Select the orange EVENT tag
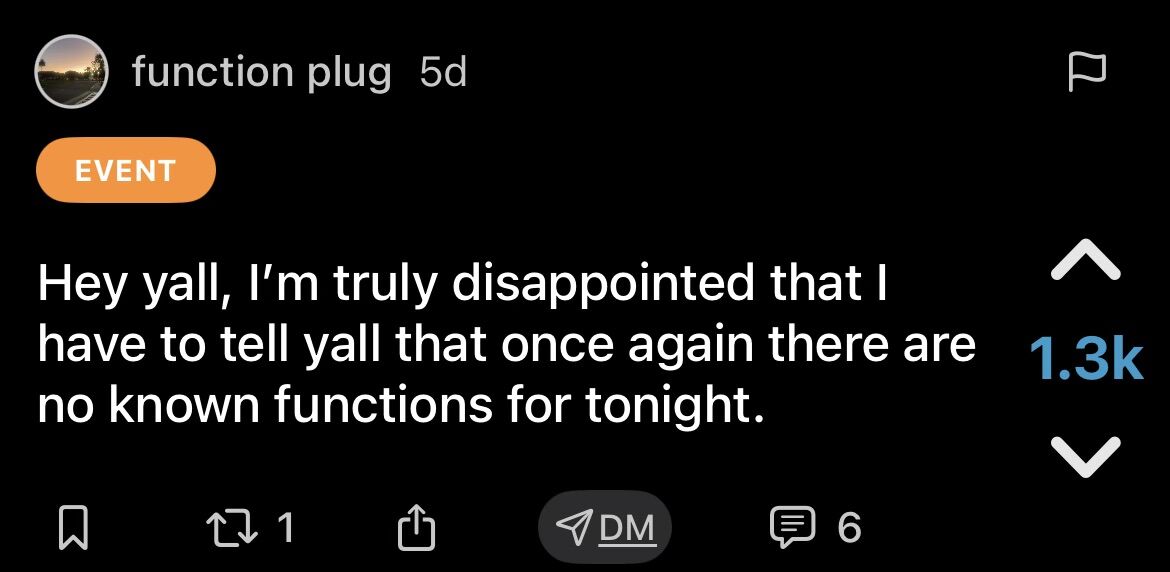The image size is (1170, 572). point(126,170)
